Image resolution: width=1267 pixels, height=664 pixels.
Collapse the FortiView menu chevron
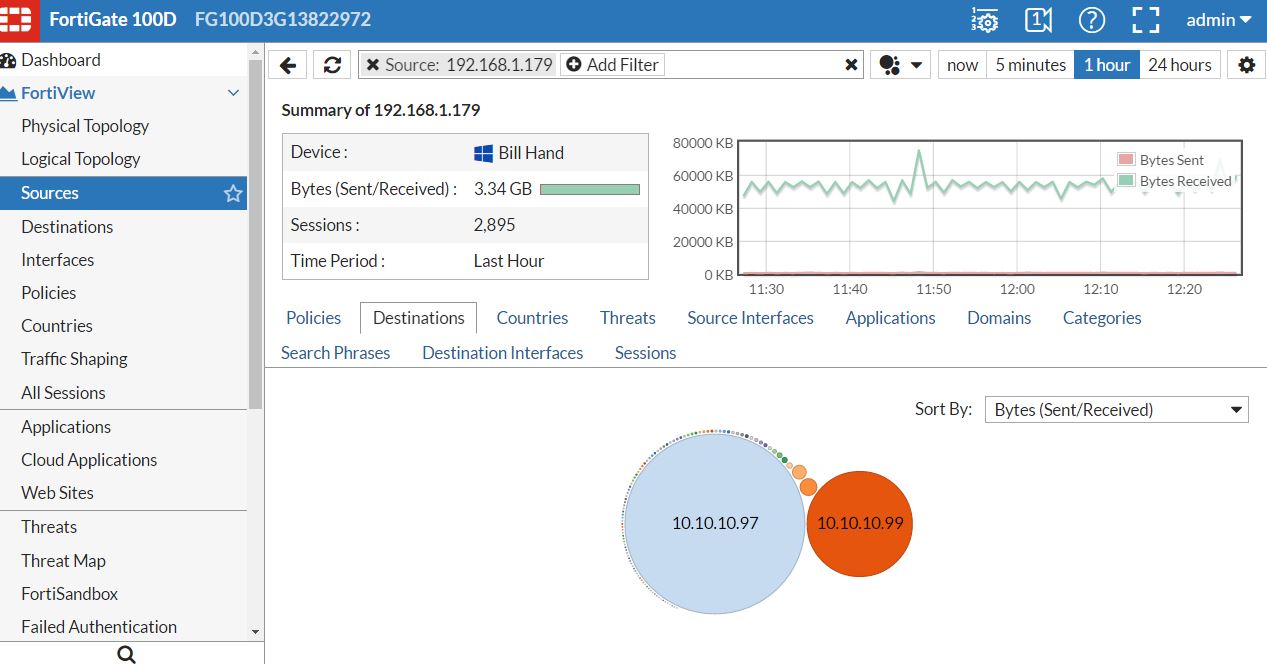233,93
